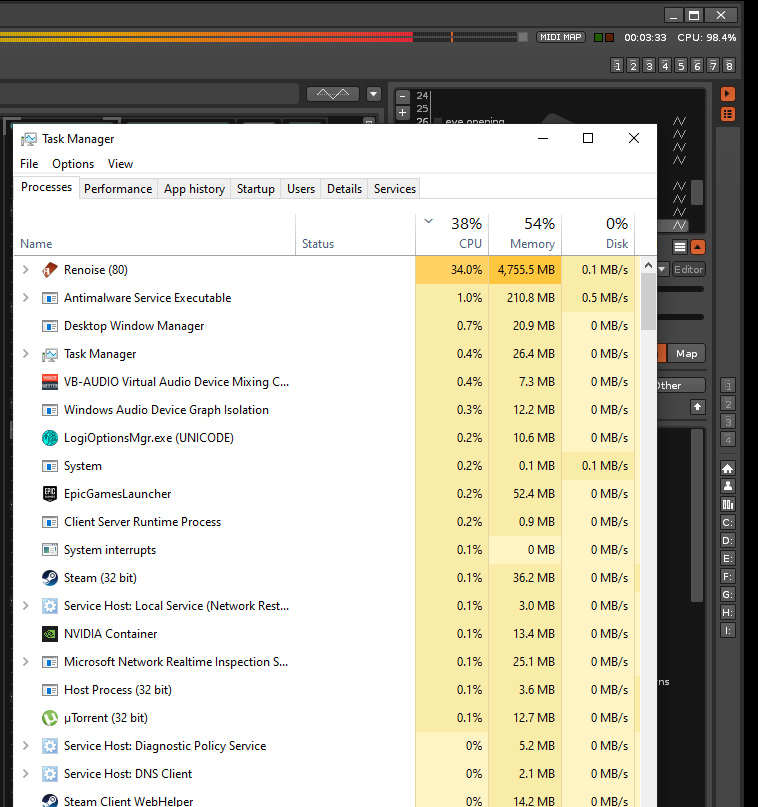758x807 pixels.
Task: Open drive D: in Renoise browser
Action: pyautogui.click(x=728, y=540)
